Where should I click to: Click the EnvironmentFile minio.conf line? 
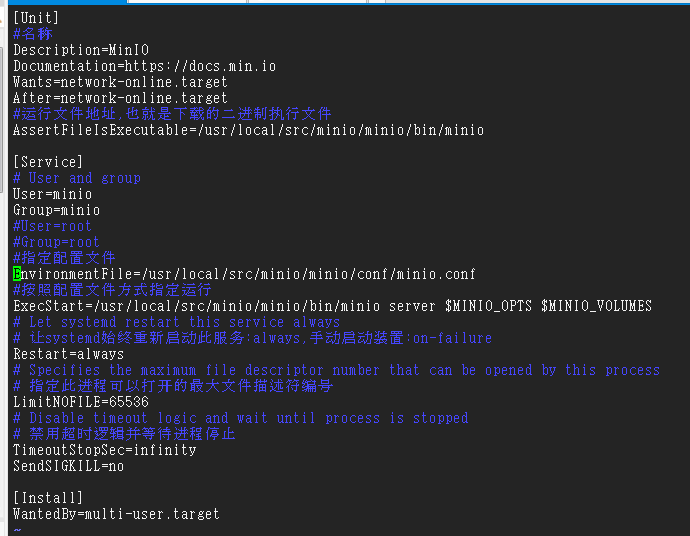(244, 274)
